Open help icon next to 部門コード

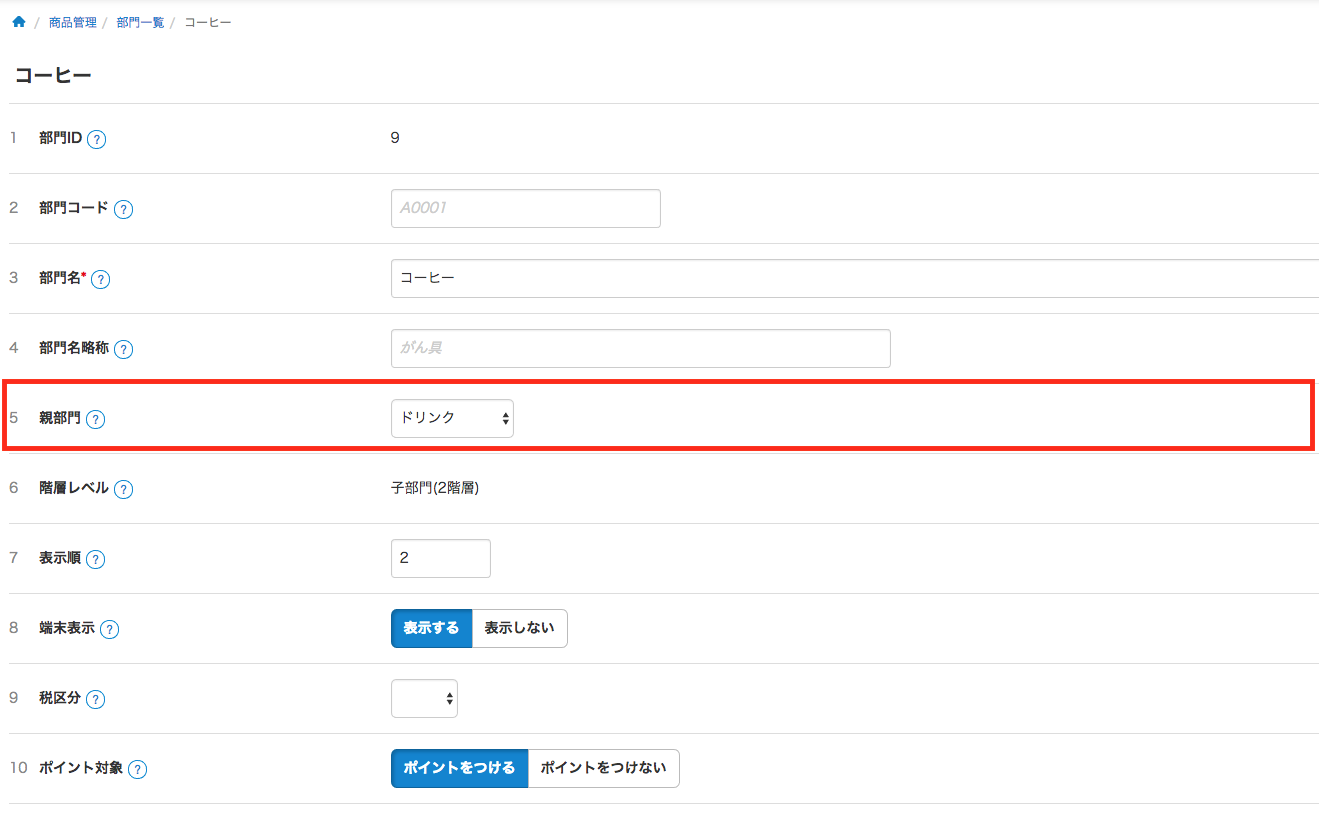tap(123, 209)
